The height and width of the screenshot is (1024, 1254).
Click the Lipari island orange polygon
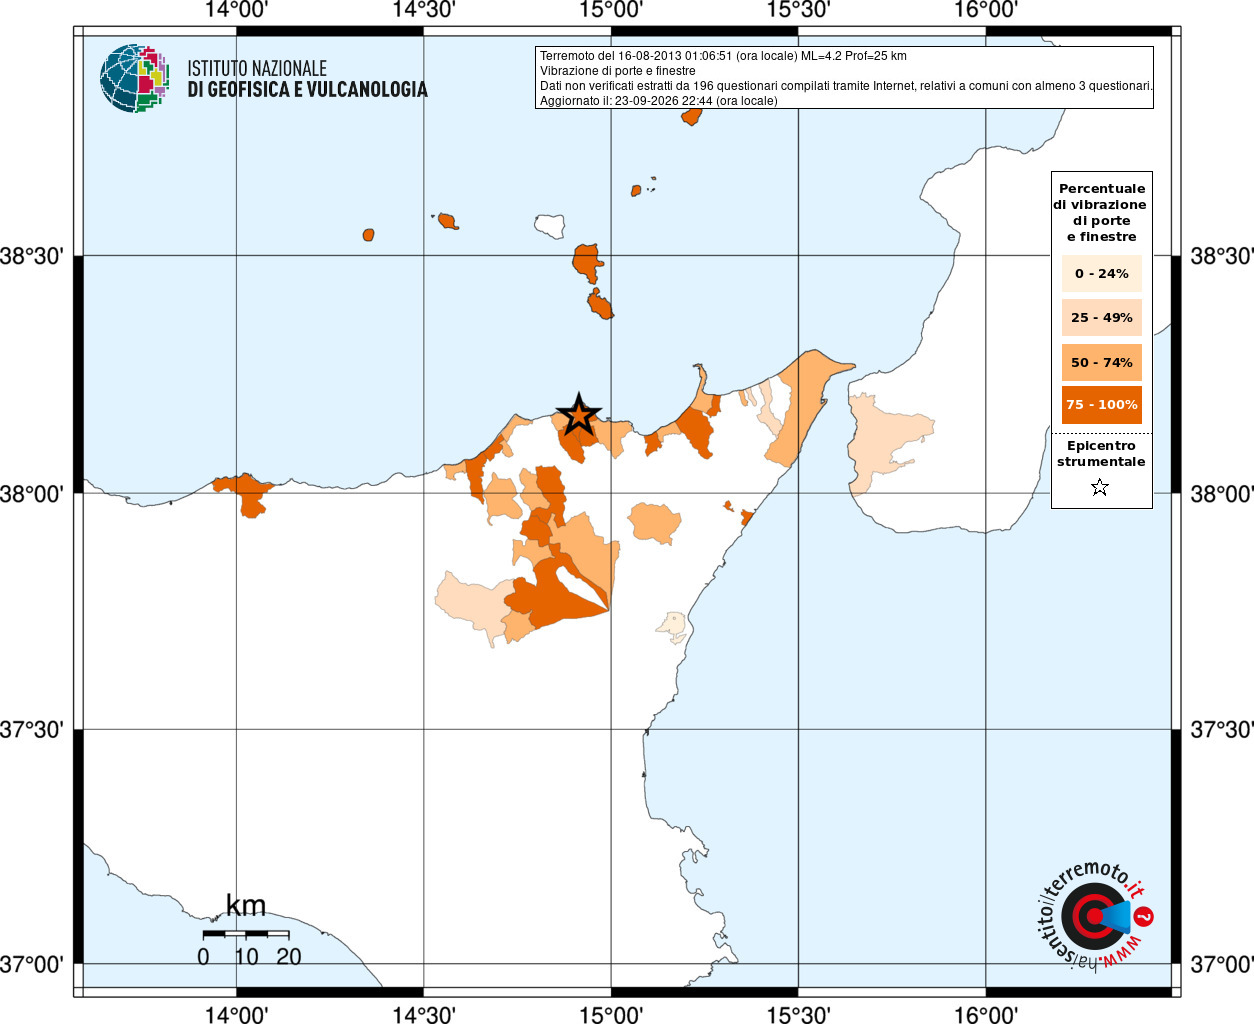(x=587, y=264)
